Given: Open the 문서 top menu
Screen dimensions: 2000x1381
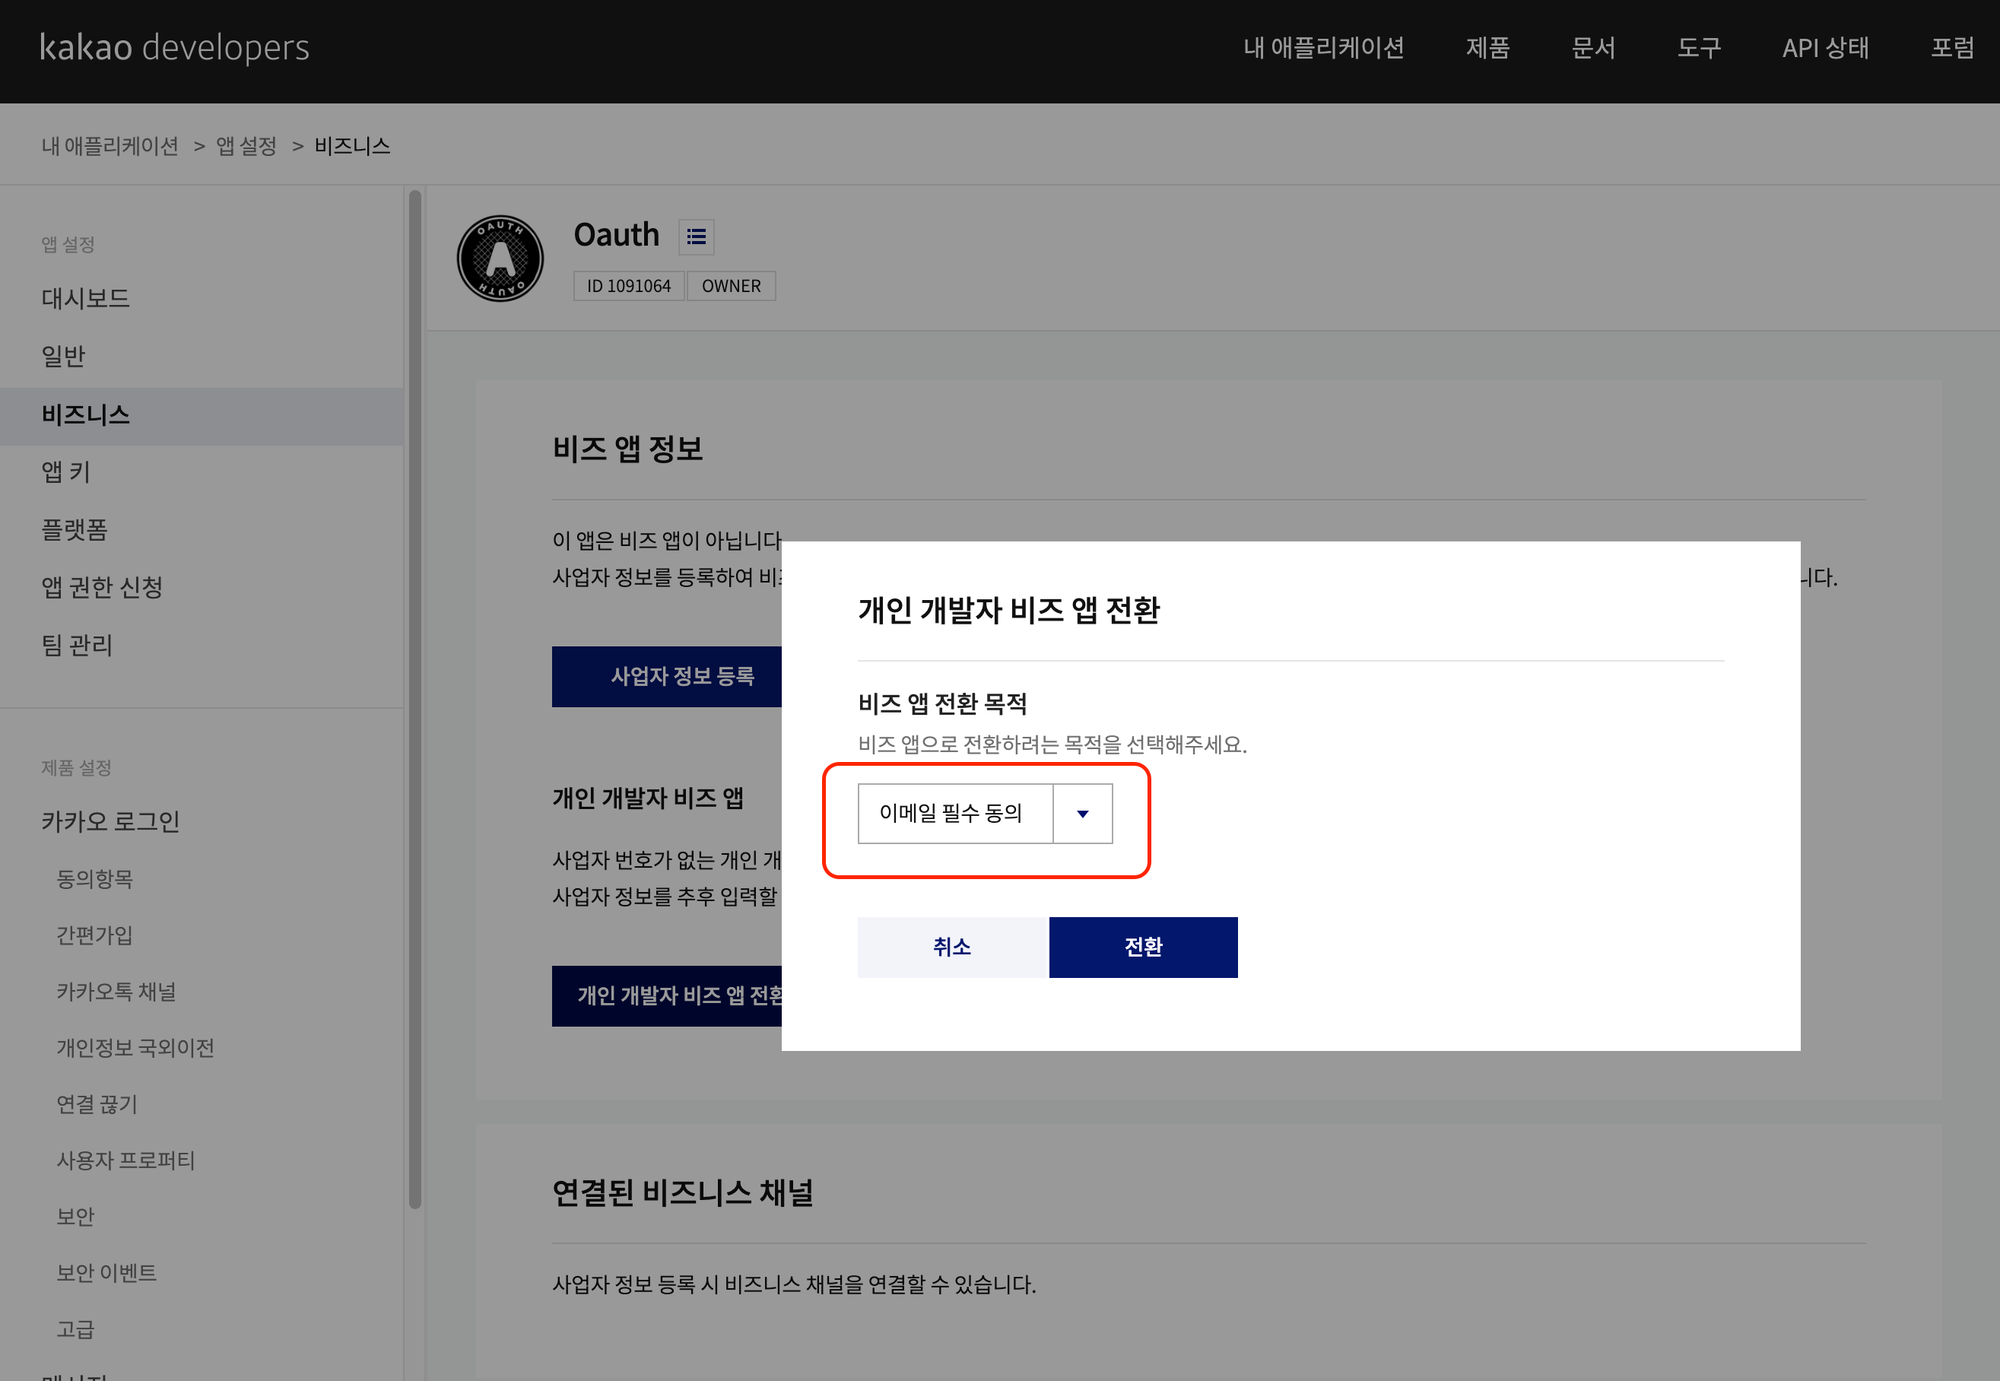Looking at the screenshot, I should (x=1593, y=47).
